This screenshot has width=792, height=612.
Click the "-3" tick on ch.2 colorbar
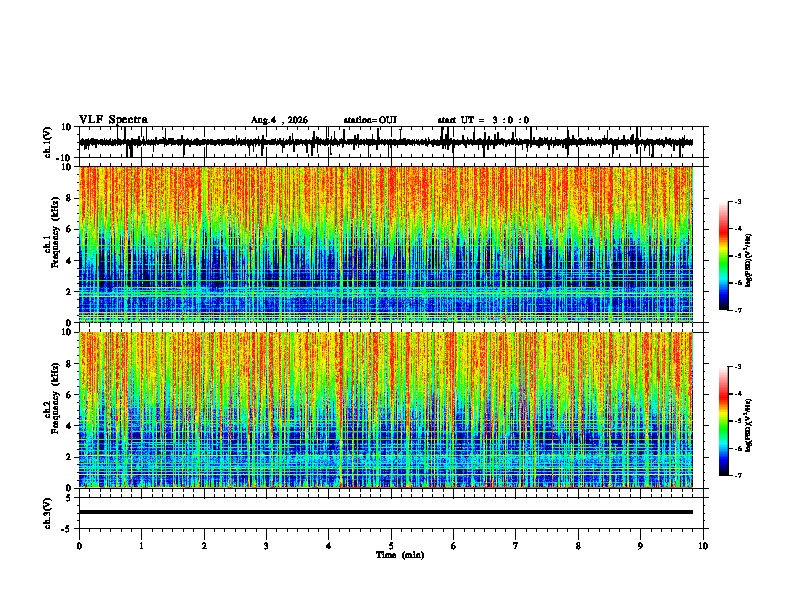click(737, 367)
